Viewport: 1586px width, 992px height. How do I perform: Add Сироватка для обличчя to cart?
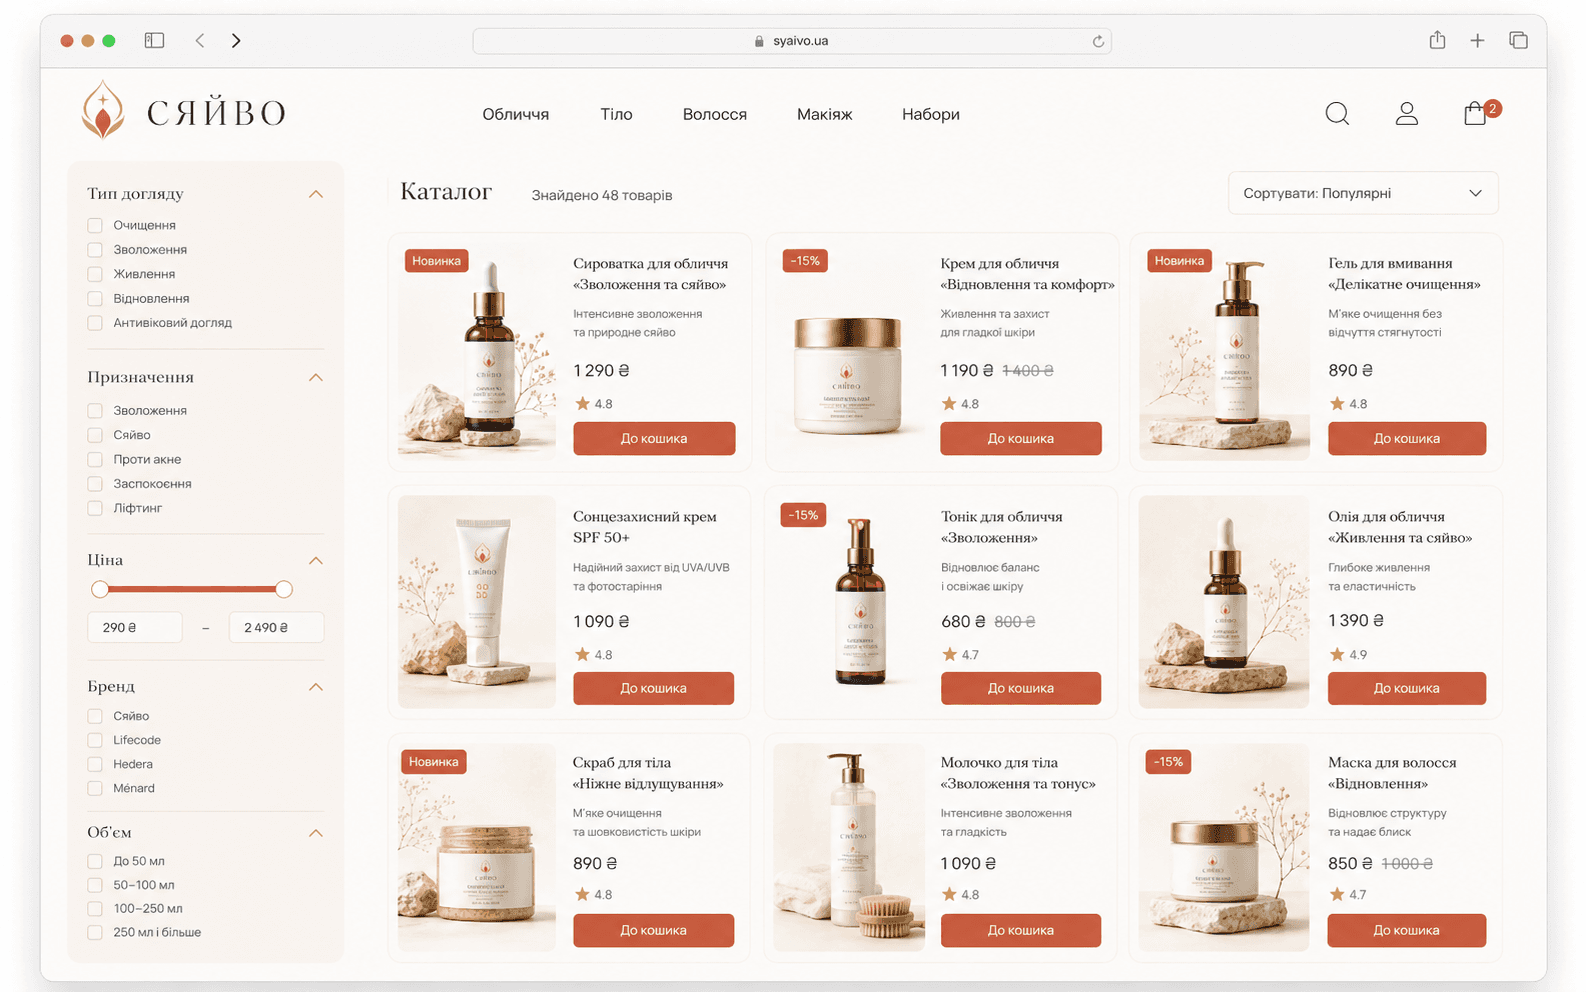tap(654, 438)
